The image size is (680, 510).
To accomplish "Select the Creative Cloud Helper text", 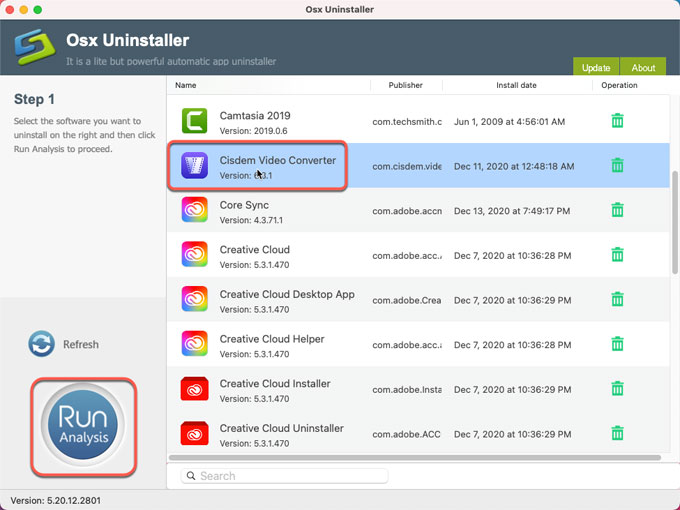I will [x=272, y=339].
